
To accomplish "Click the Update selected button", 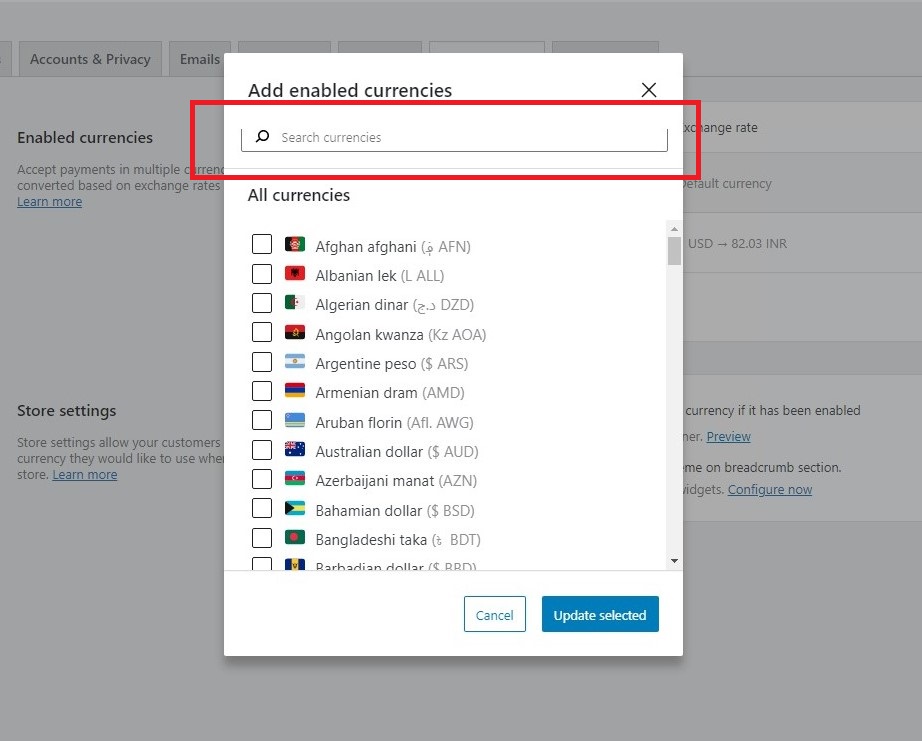I will tap(600, 614).
